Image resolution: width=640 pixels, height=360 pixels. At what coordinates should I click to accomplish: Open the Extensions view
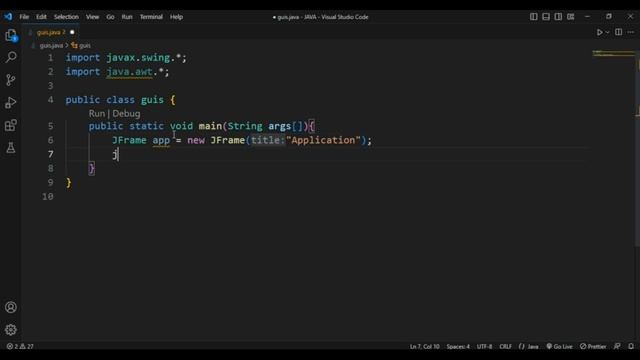[x=11, y=125]
